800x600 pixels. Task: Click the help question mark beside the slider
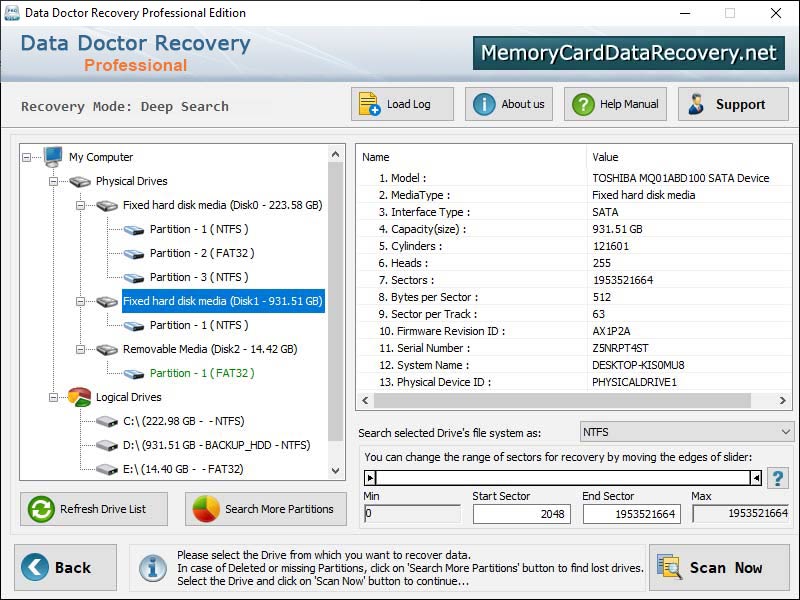pos(778,478)
